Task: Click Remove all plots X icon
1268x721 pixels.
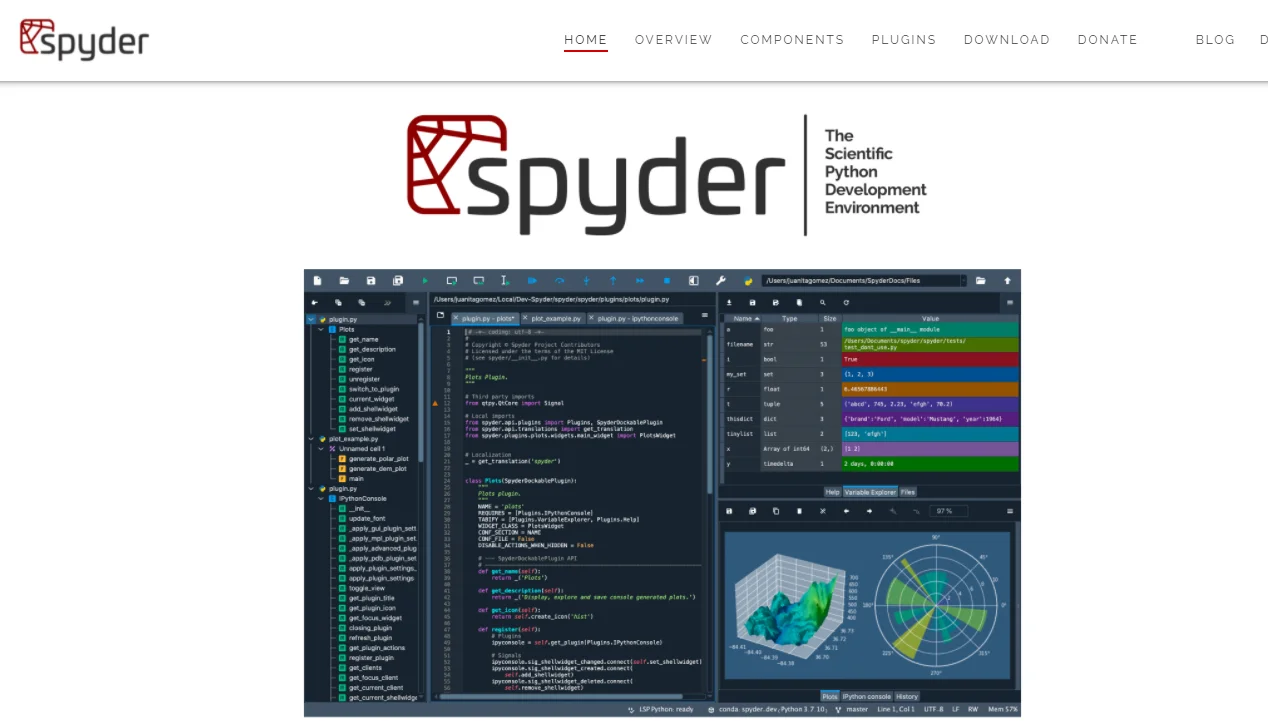Action: point(823,511)
